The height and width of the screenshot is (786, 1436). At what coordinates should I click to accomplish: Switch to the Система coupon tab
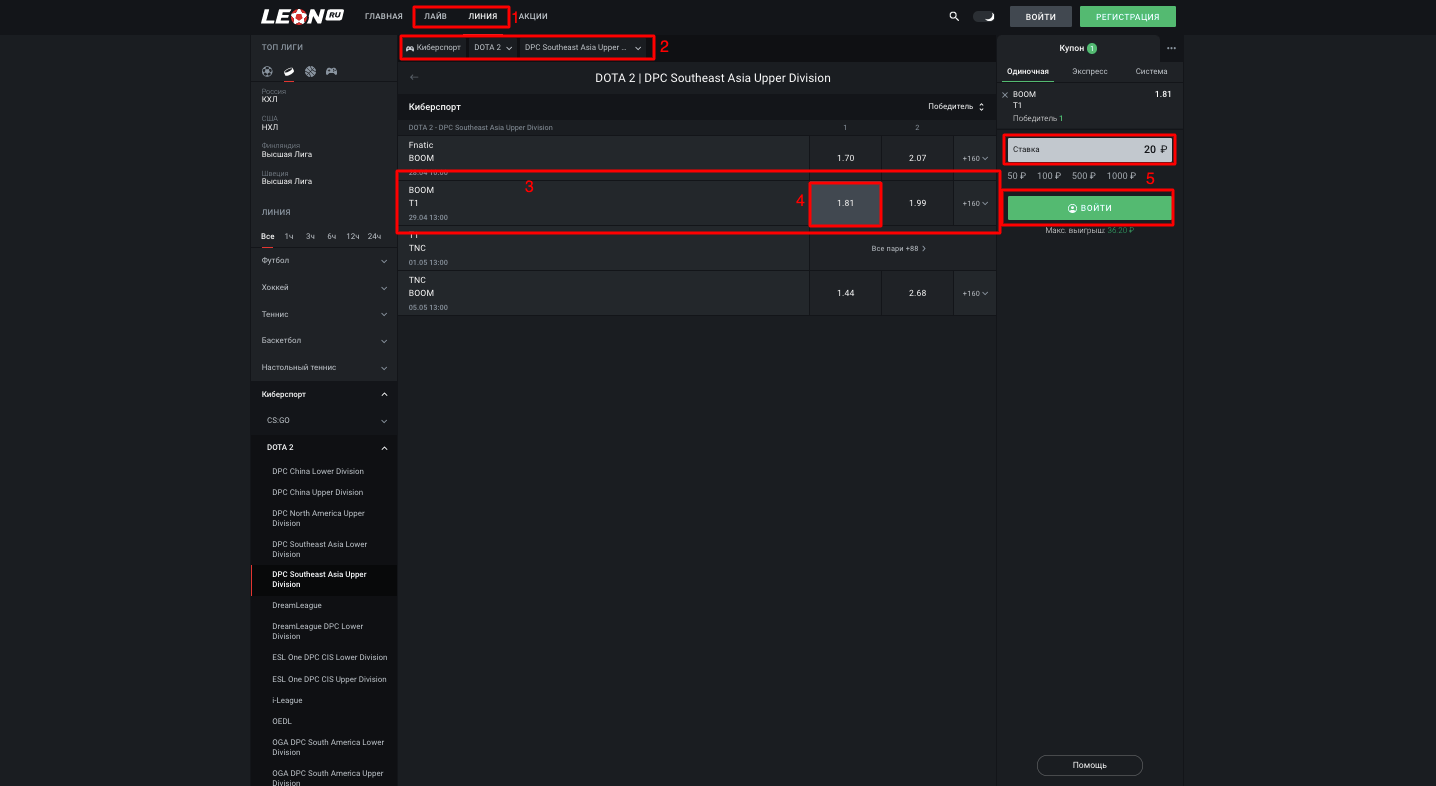[x=1151, y=71]
